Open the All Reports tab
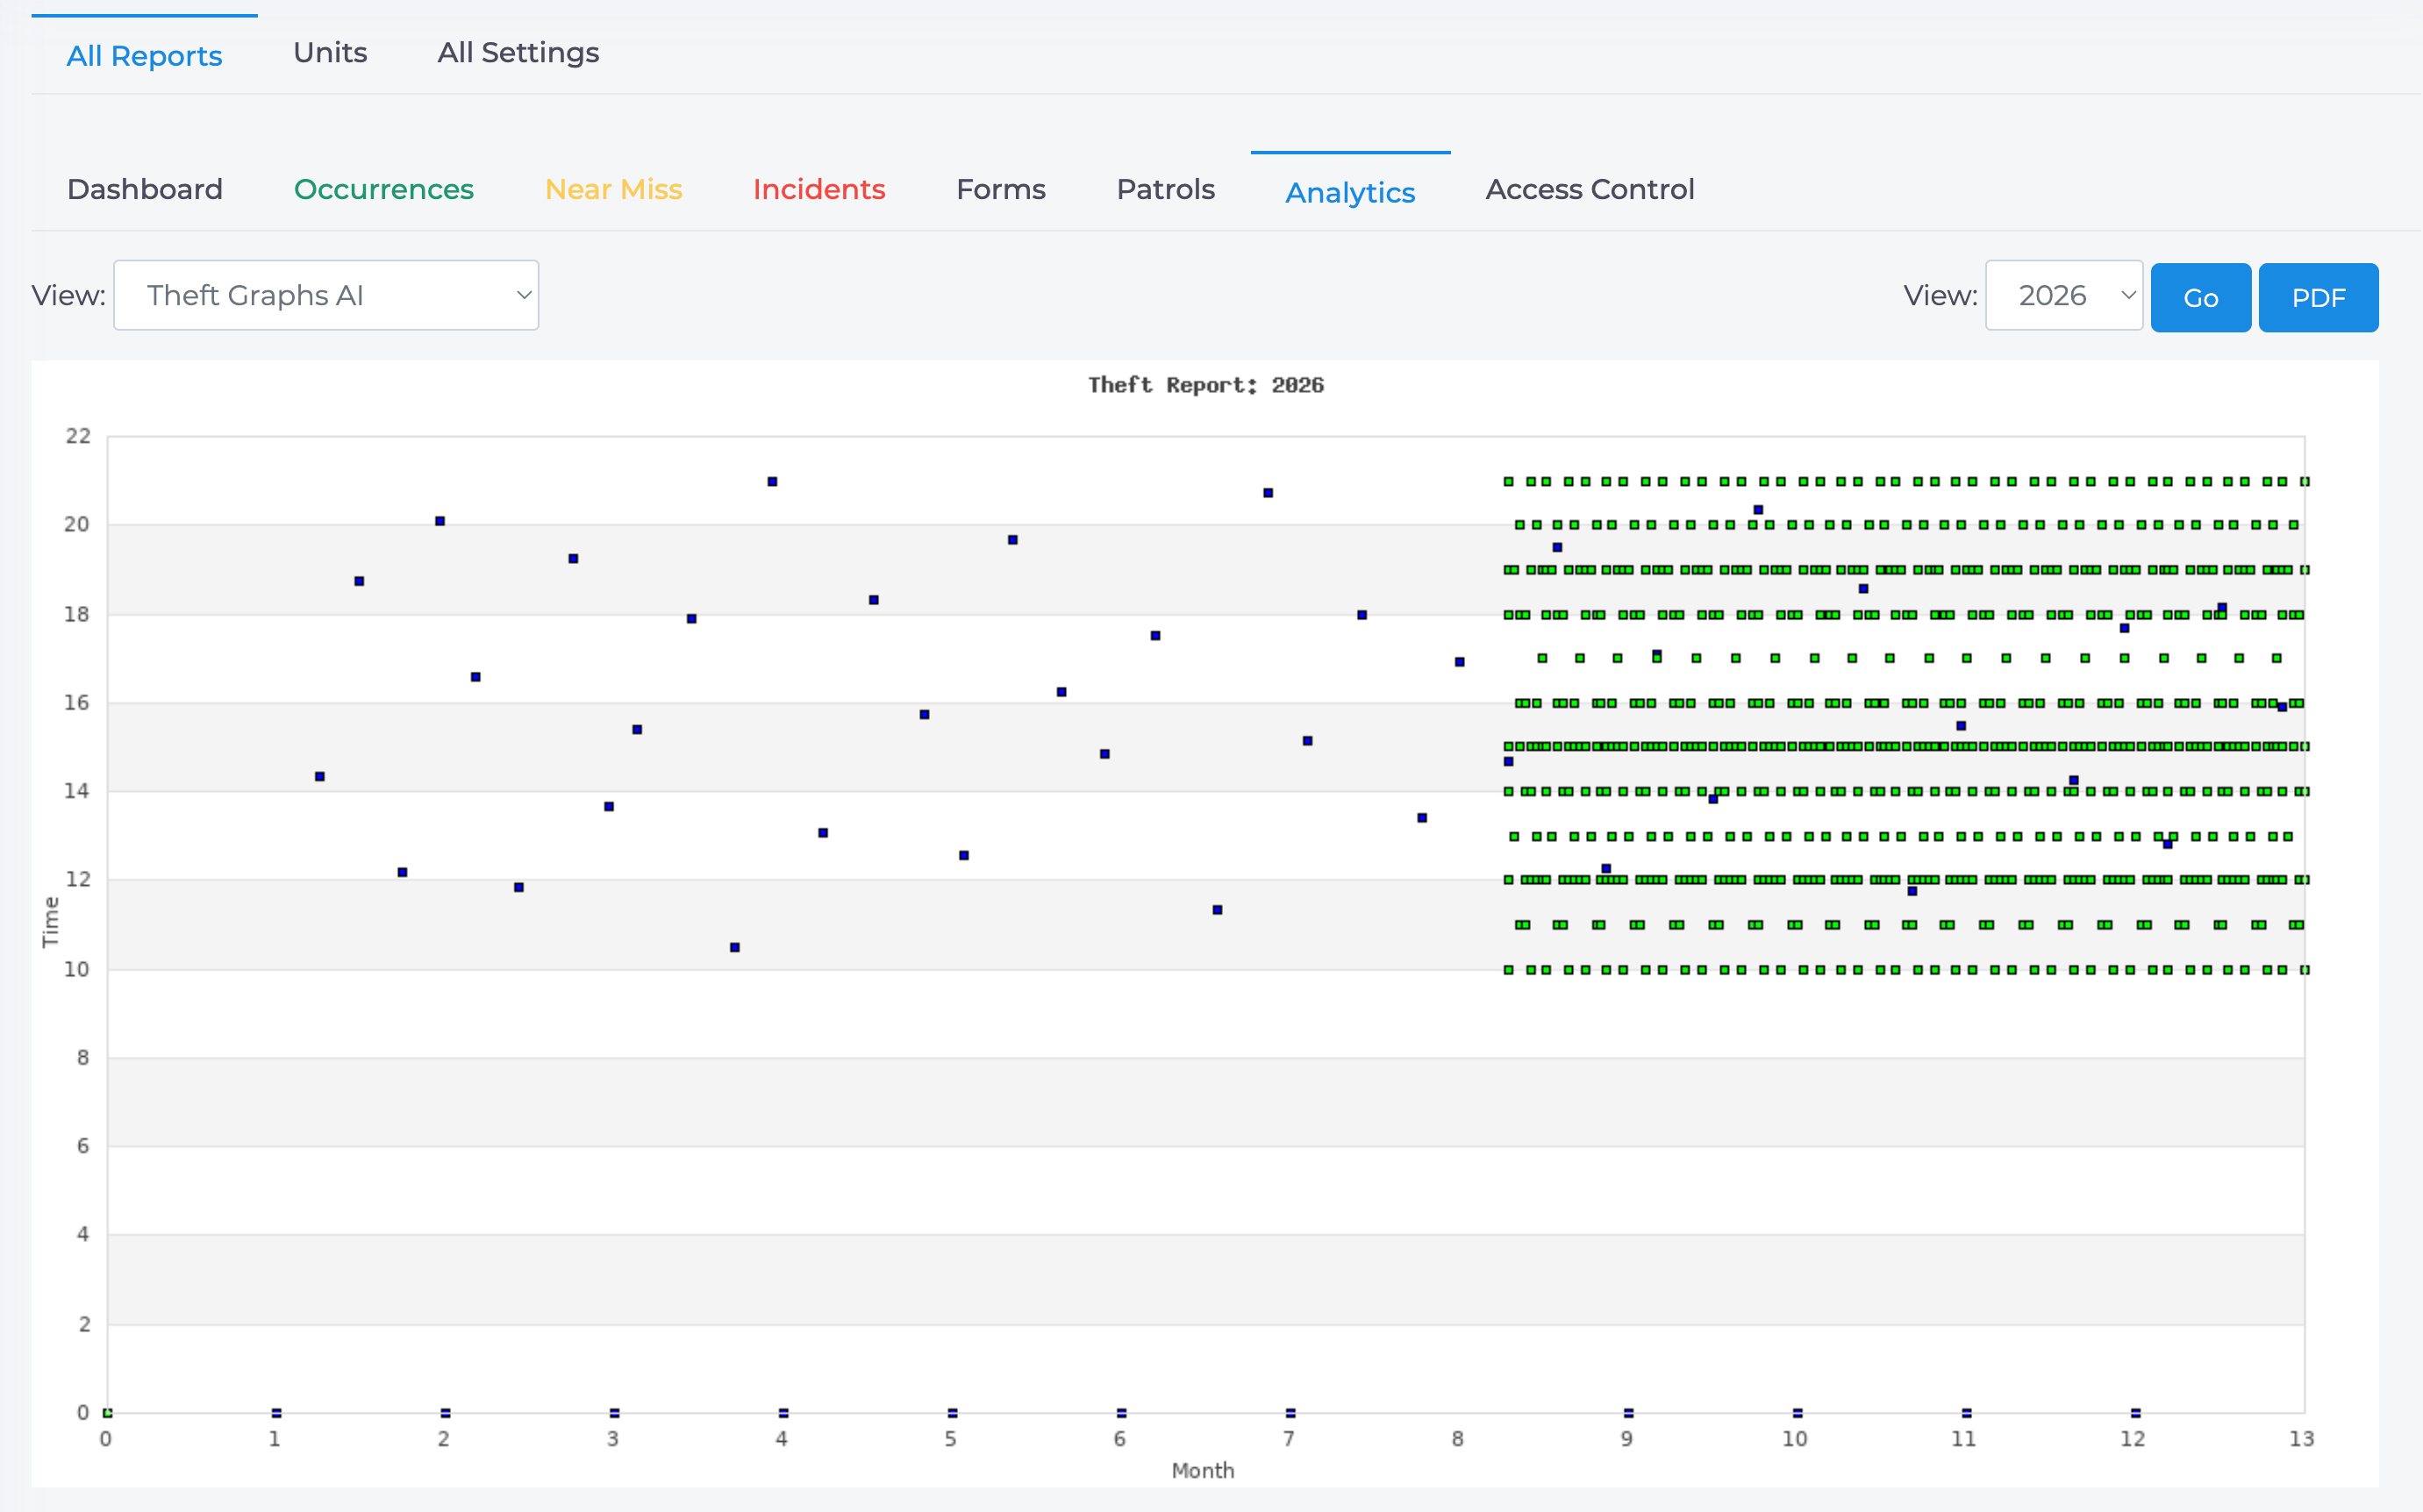The image size is (2423, 1512). [x=144, y=55]
